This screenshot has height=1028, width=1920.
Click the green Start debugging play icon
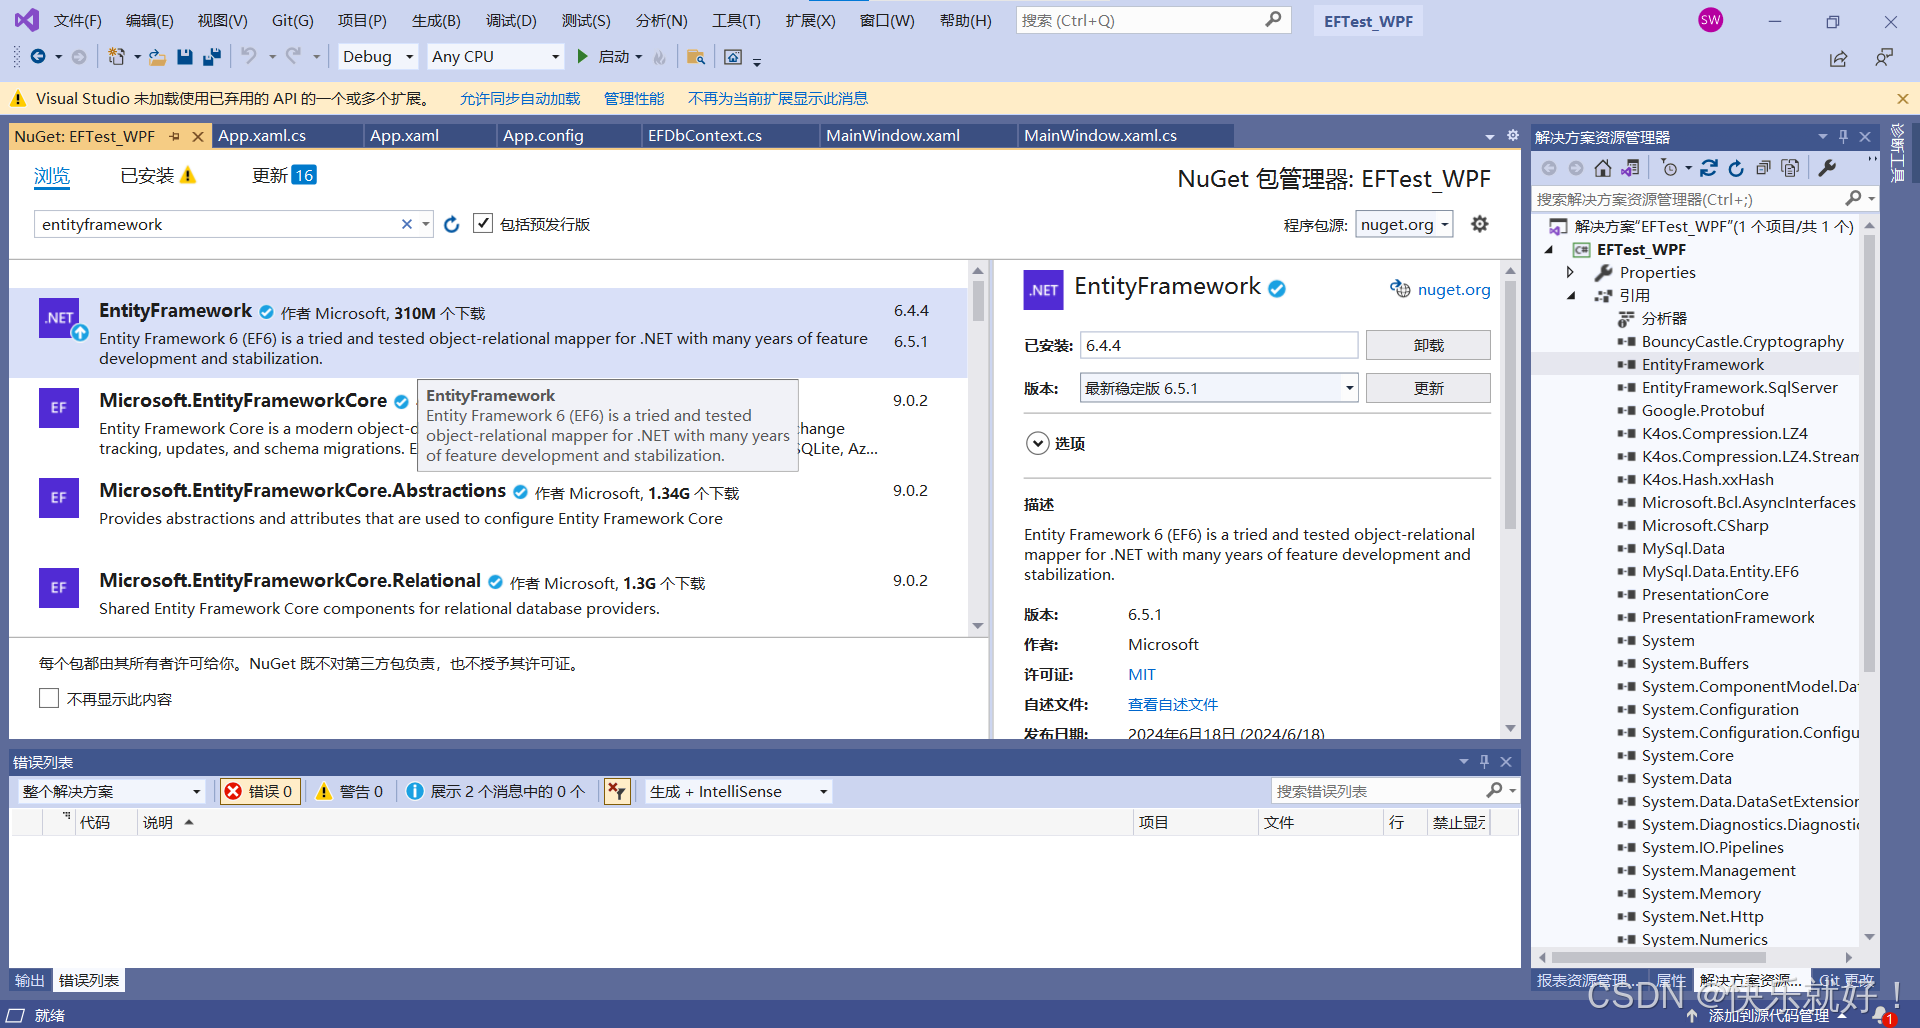pos(583,57)
